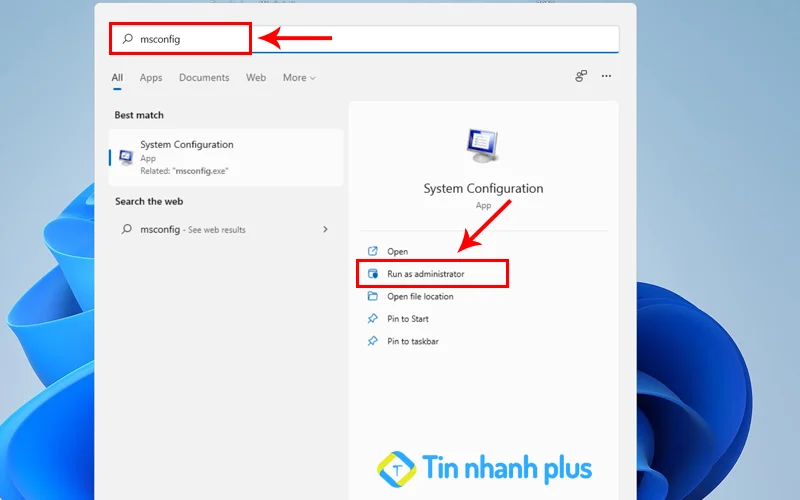
Task: Click the Pin to Start pin icon
Action: [x=373, y=318]
